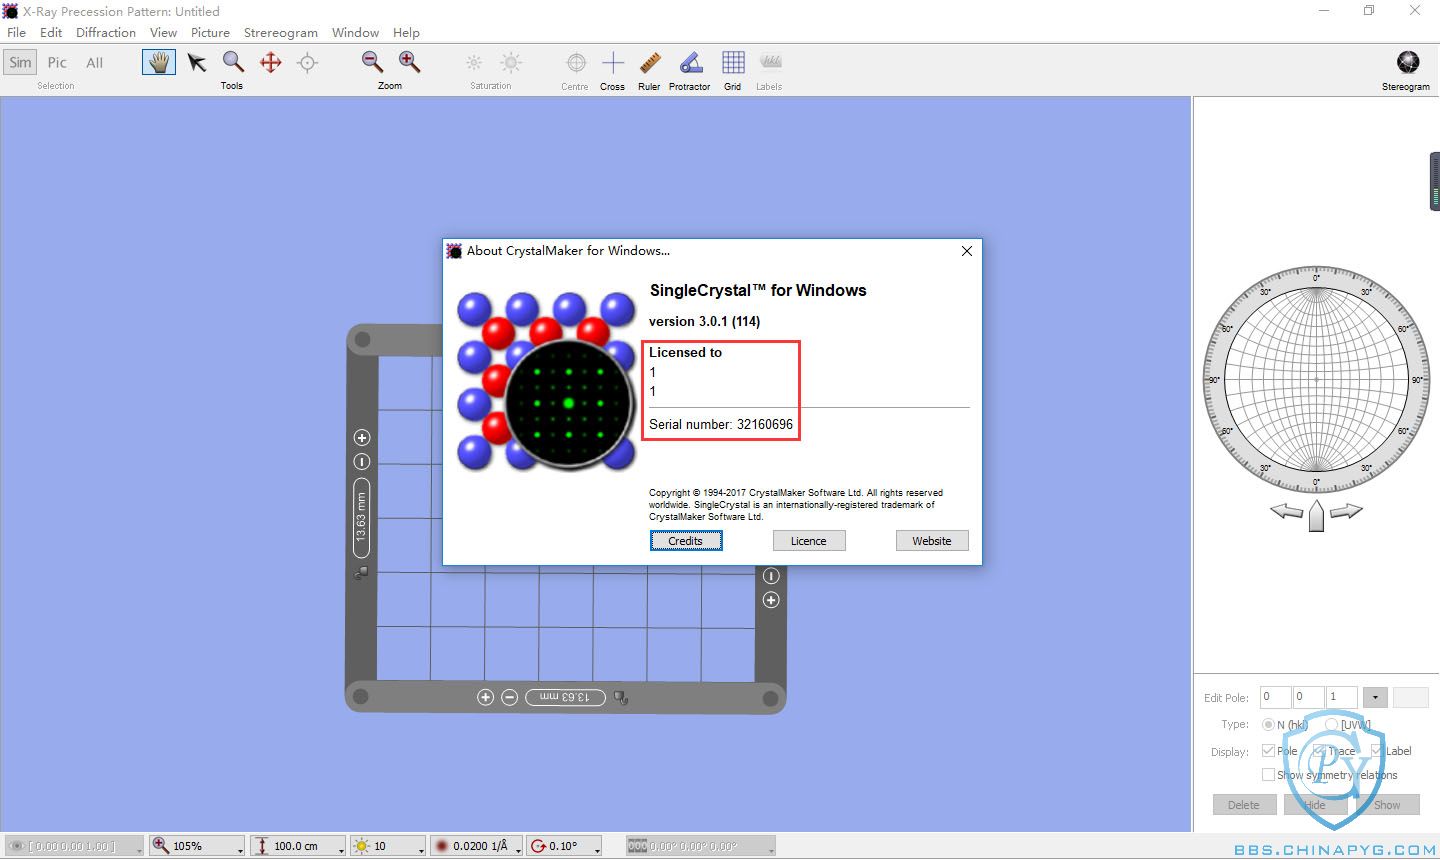Screen dimensions: 1440x860
Task: Open the orientation angles dropdown in status bar
Action: [x=700, y=846]
